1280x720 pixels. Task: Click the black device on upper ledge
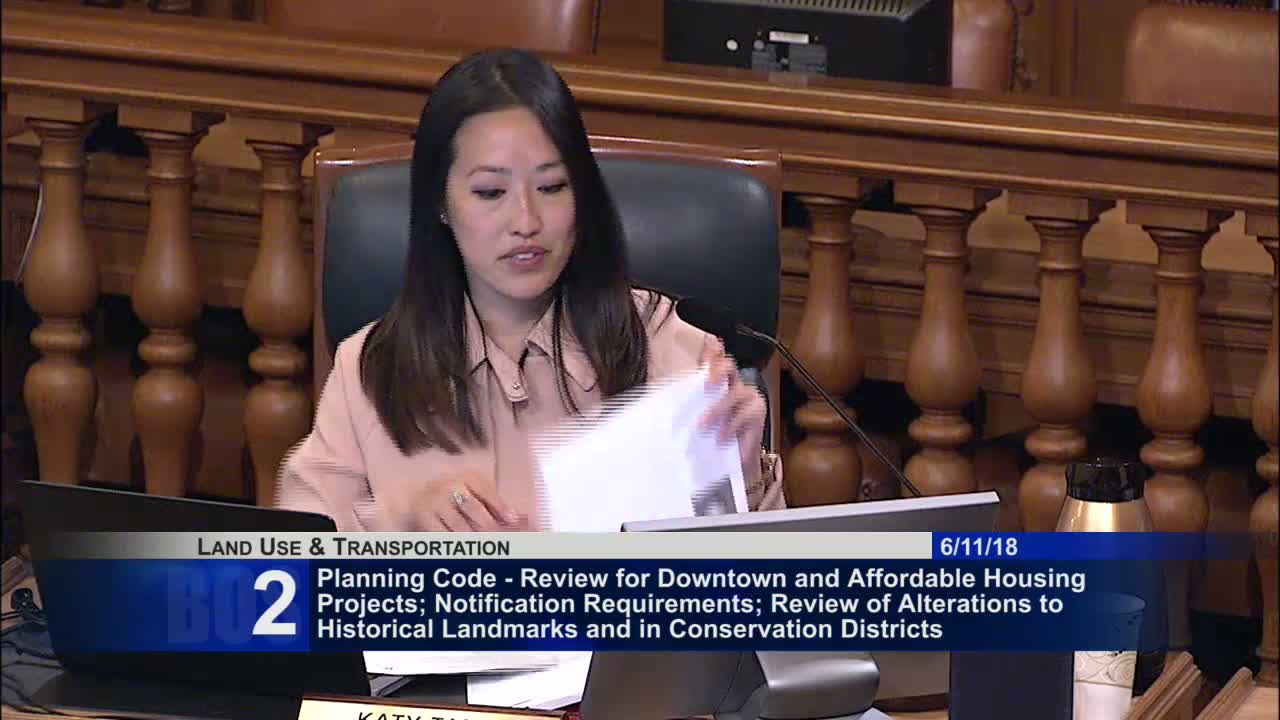point(808,40)
